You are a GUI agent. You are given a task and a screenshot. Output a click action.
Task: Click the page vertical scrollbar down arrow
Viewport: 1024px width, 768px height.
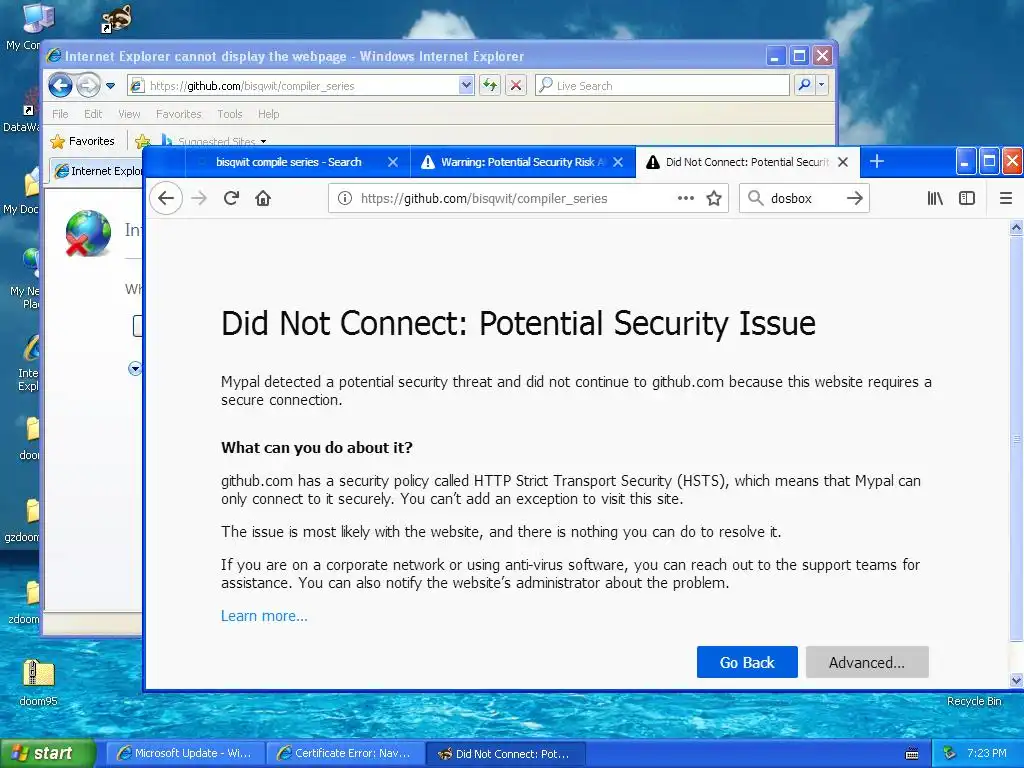(1016, 680)
